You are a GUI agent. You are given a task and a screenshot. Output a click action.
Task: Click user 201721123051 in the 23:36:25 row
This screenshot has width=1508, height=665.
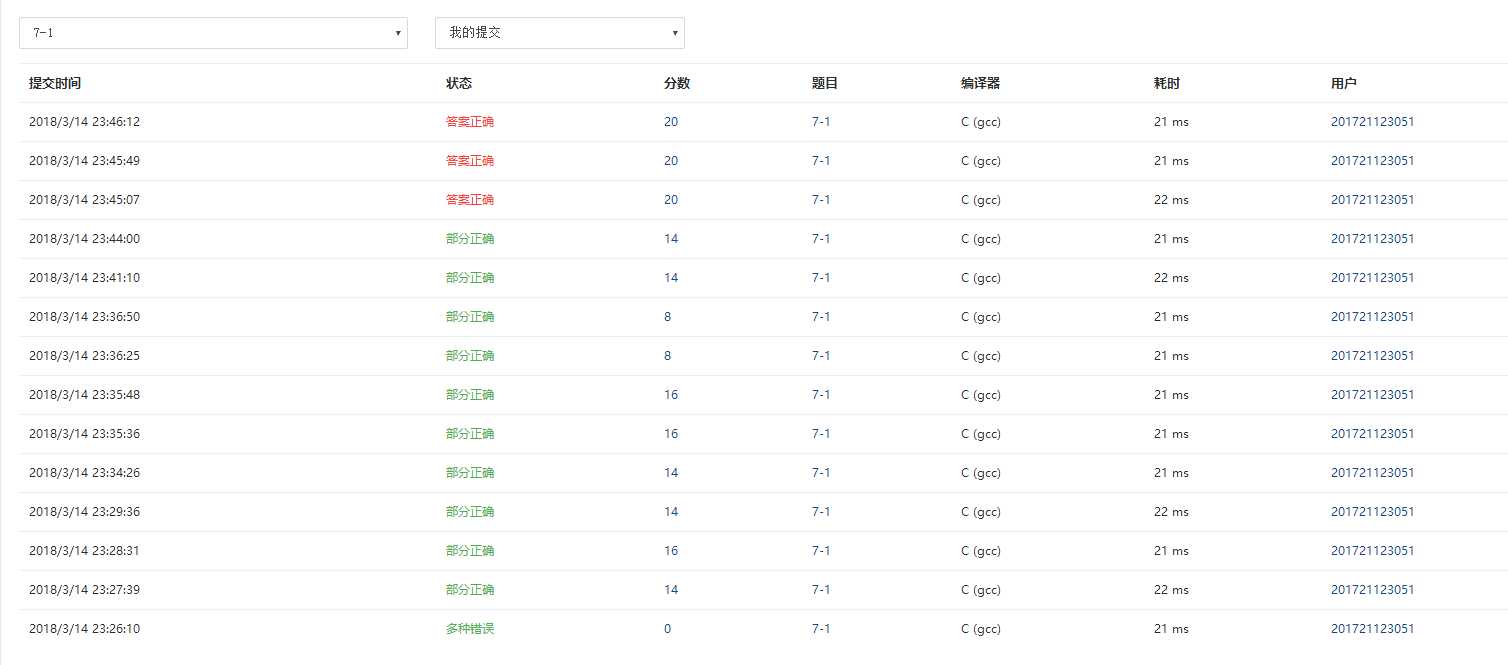1372,356
